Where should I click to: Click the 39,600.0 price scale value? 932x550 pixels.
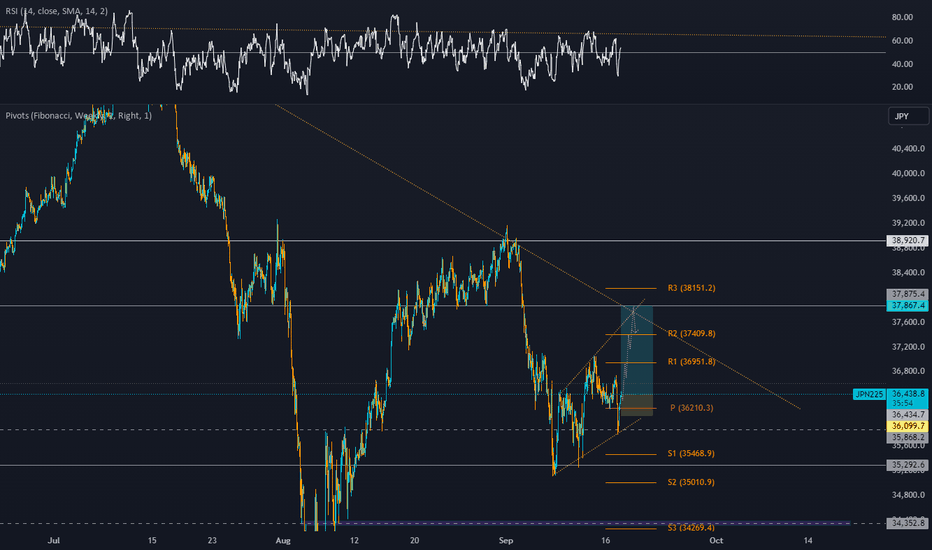[908, 198]
